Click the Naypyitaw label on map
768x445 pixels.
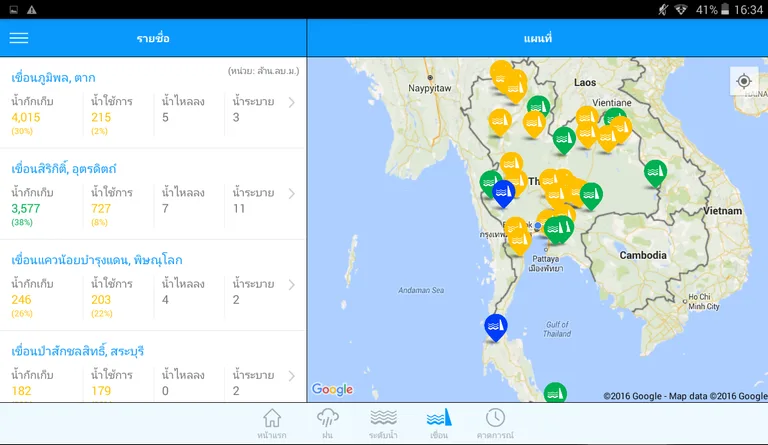pyautogui.click(x=430, y=88)
